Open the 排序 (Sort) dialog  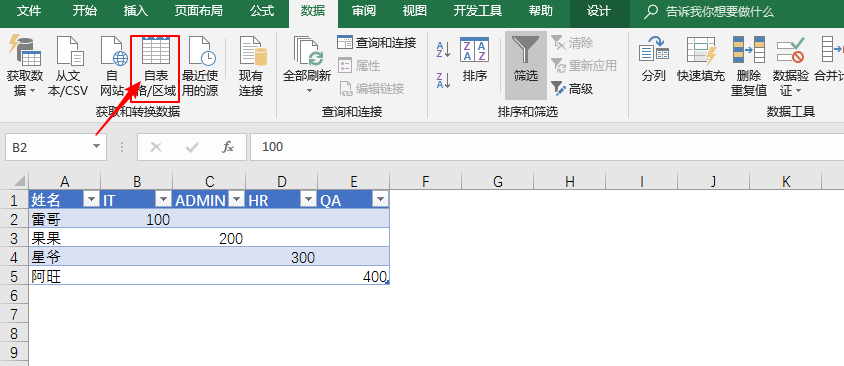pyautogui.click(x=475, y=60)
